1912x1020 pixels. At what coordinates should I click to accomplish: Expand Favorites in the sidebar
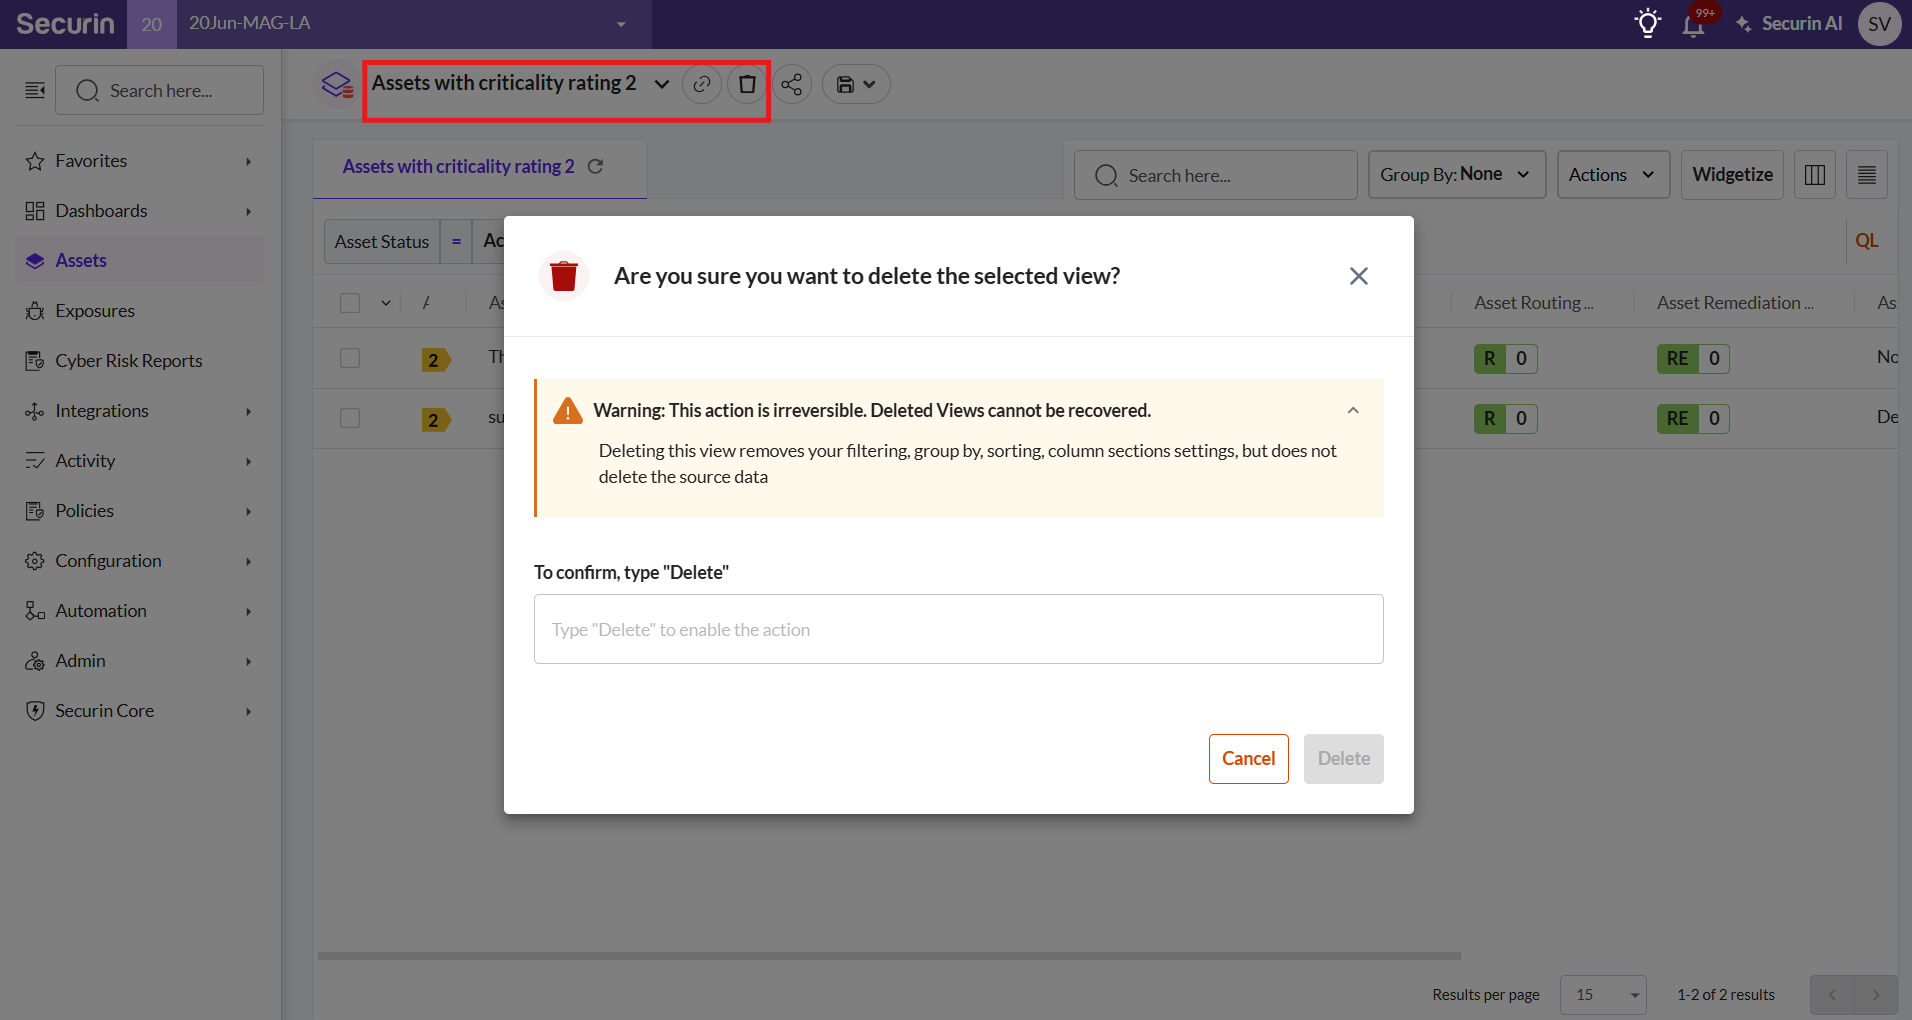(x=140, y=161)
